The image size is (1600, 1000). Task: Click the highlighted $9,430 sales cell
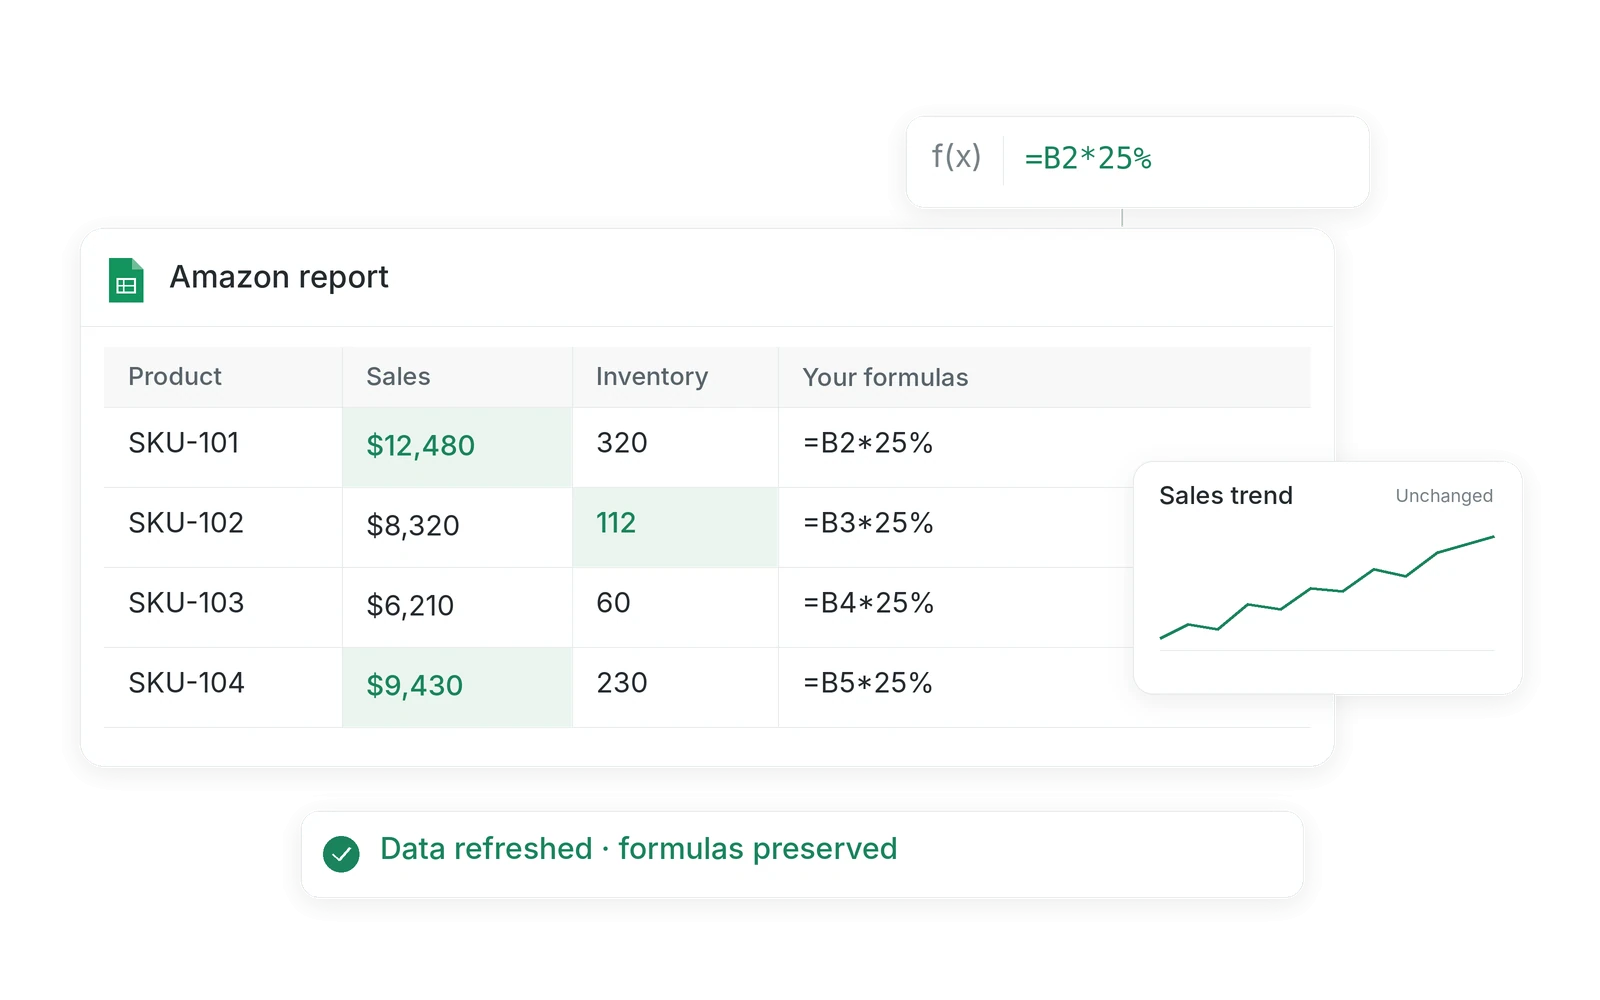coord(457,687)
